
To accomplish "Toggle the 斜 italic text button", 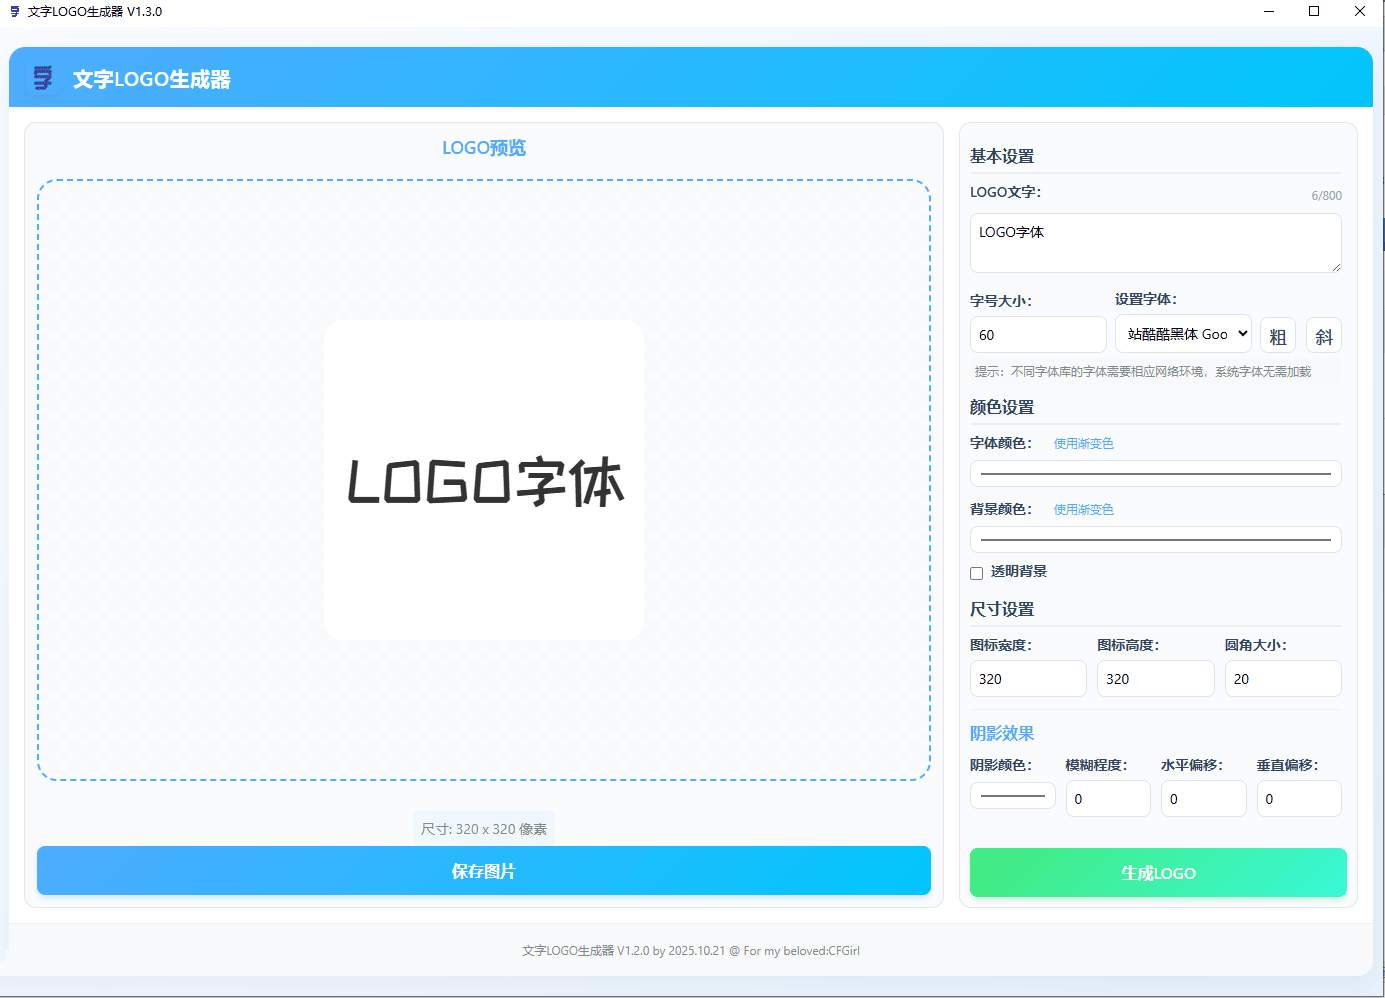I will click(1324, 335).
